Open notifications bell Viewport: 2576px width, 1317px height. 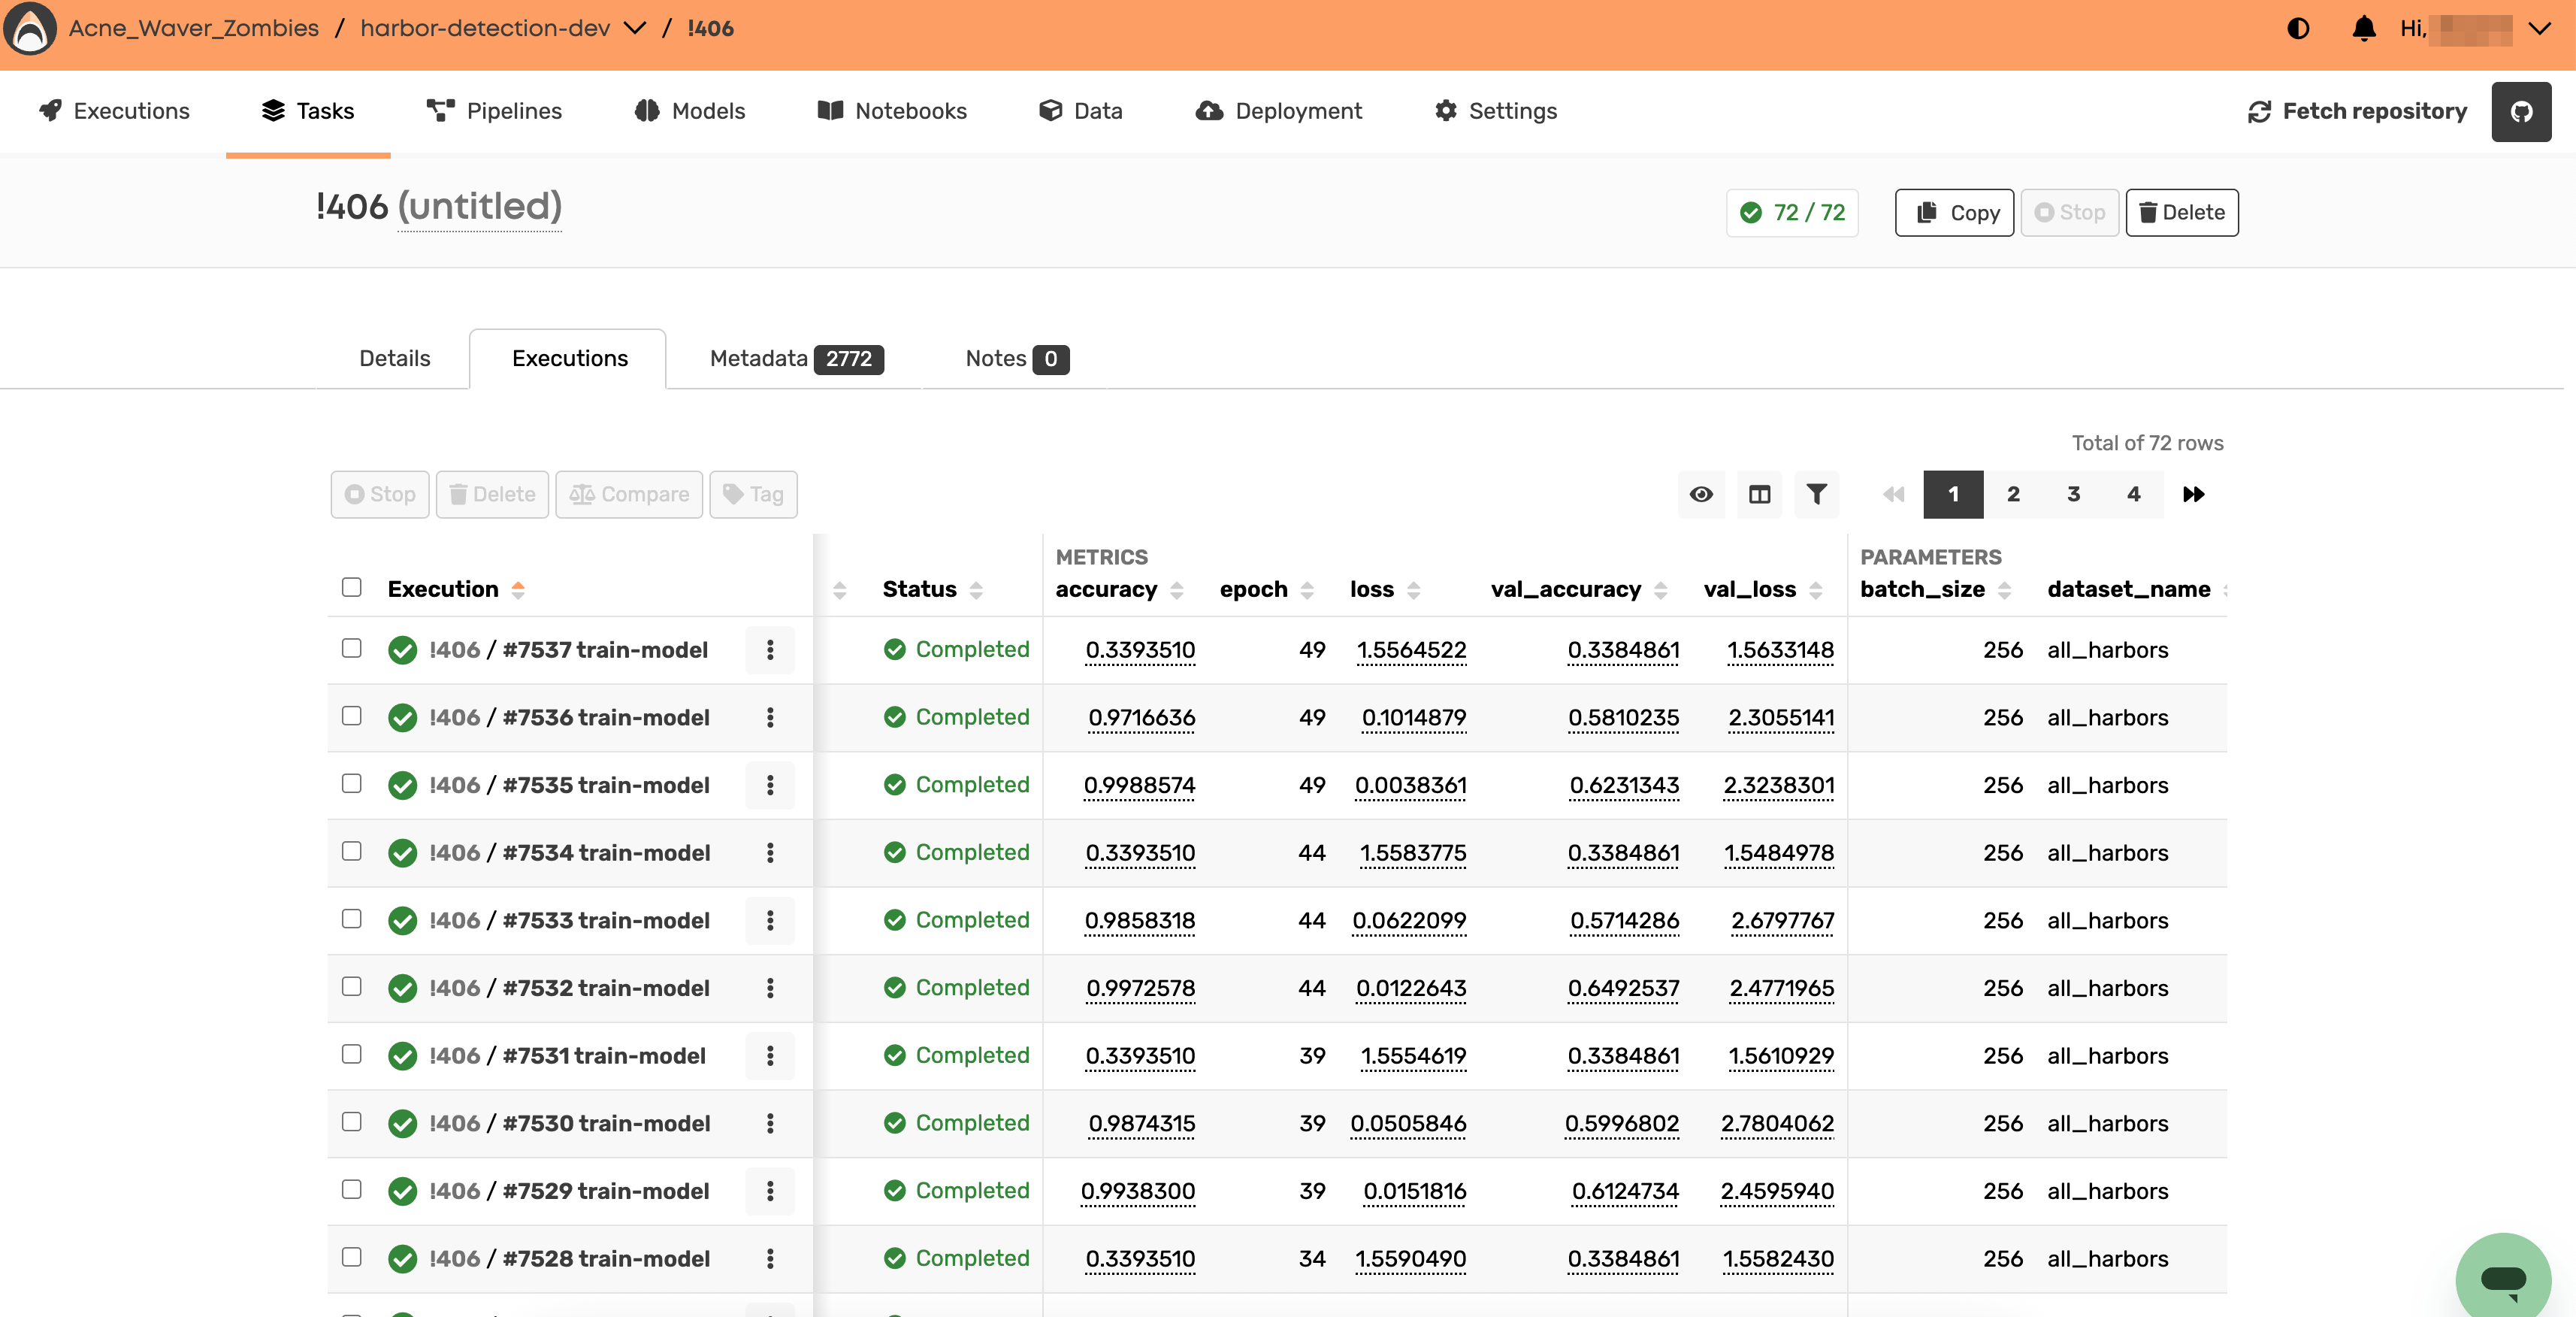pos(2364,28)
